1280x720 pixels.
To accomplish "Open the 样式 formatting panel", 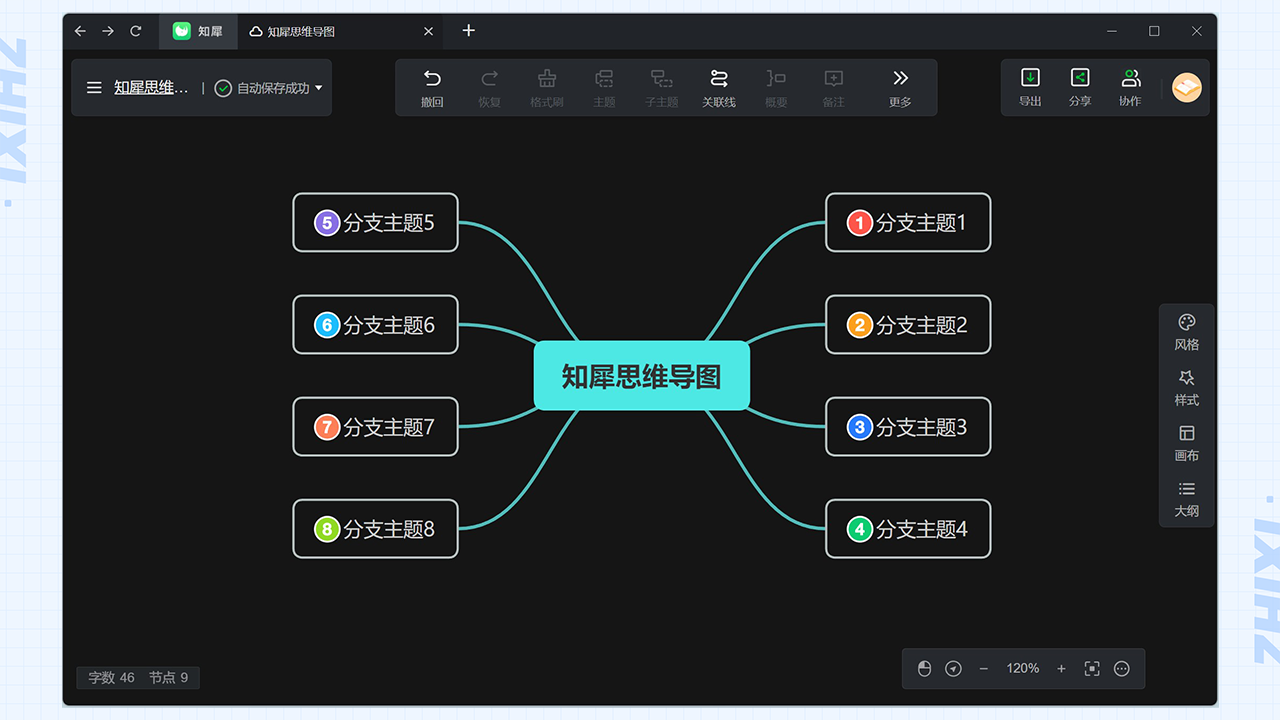I will [1186, 388].
